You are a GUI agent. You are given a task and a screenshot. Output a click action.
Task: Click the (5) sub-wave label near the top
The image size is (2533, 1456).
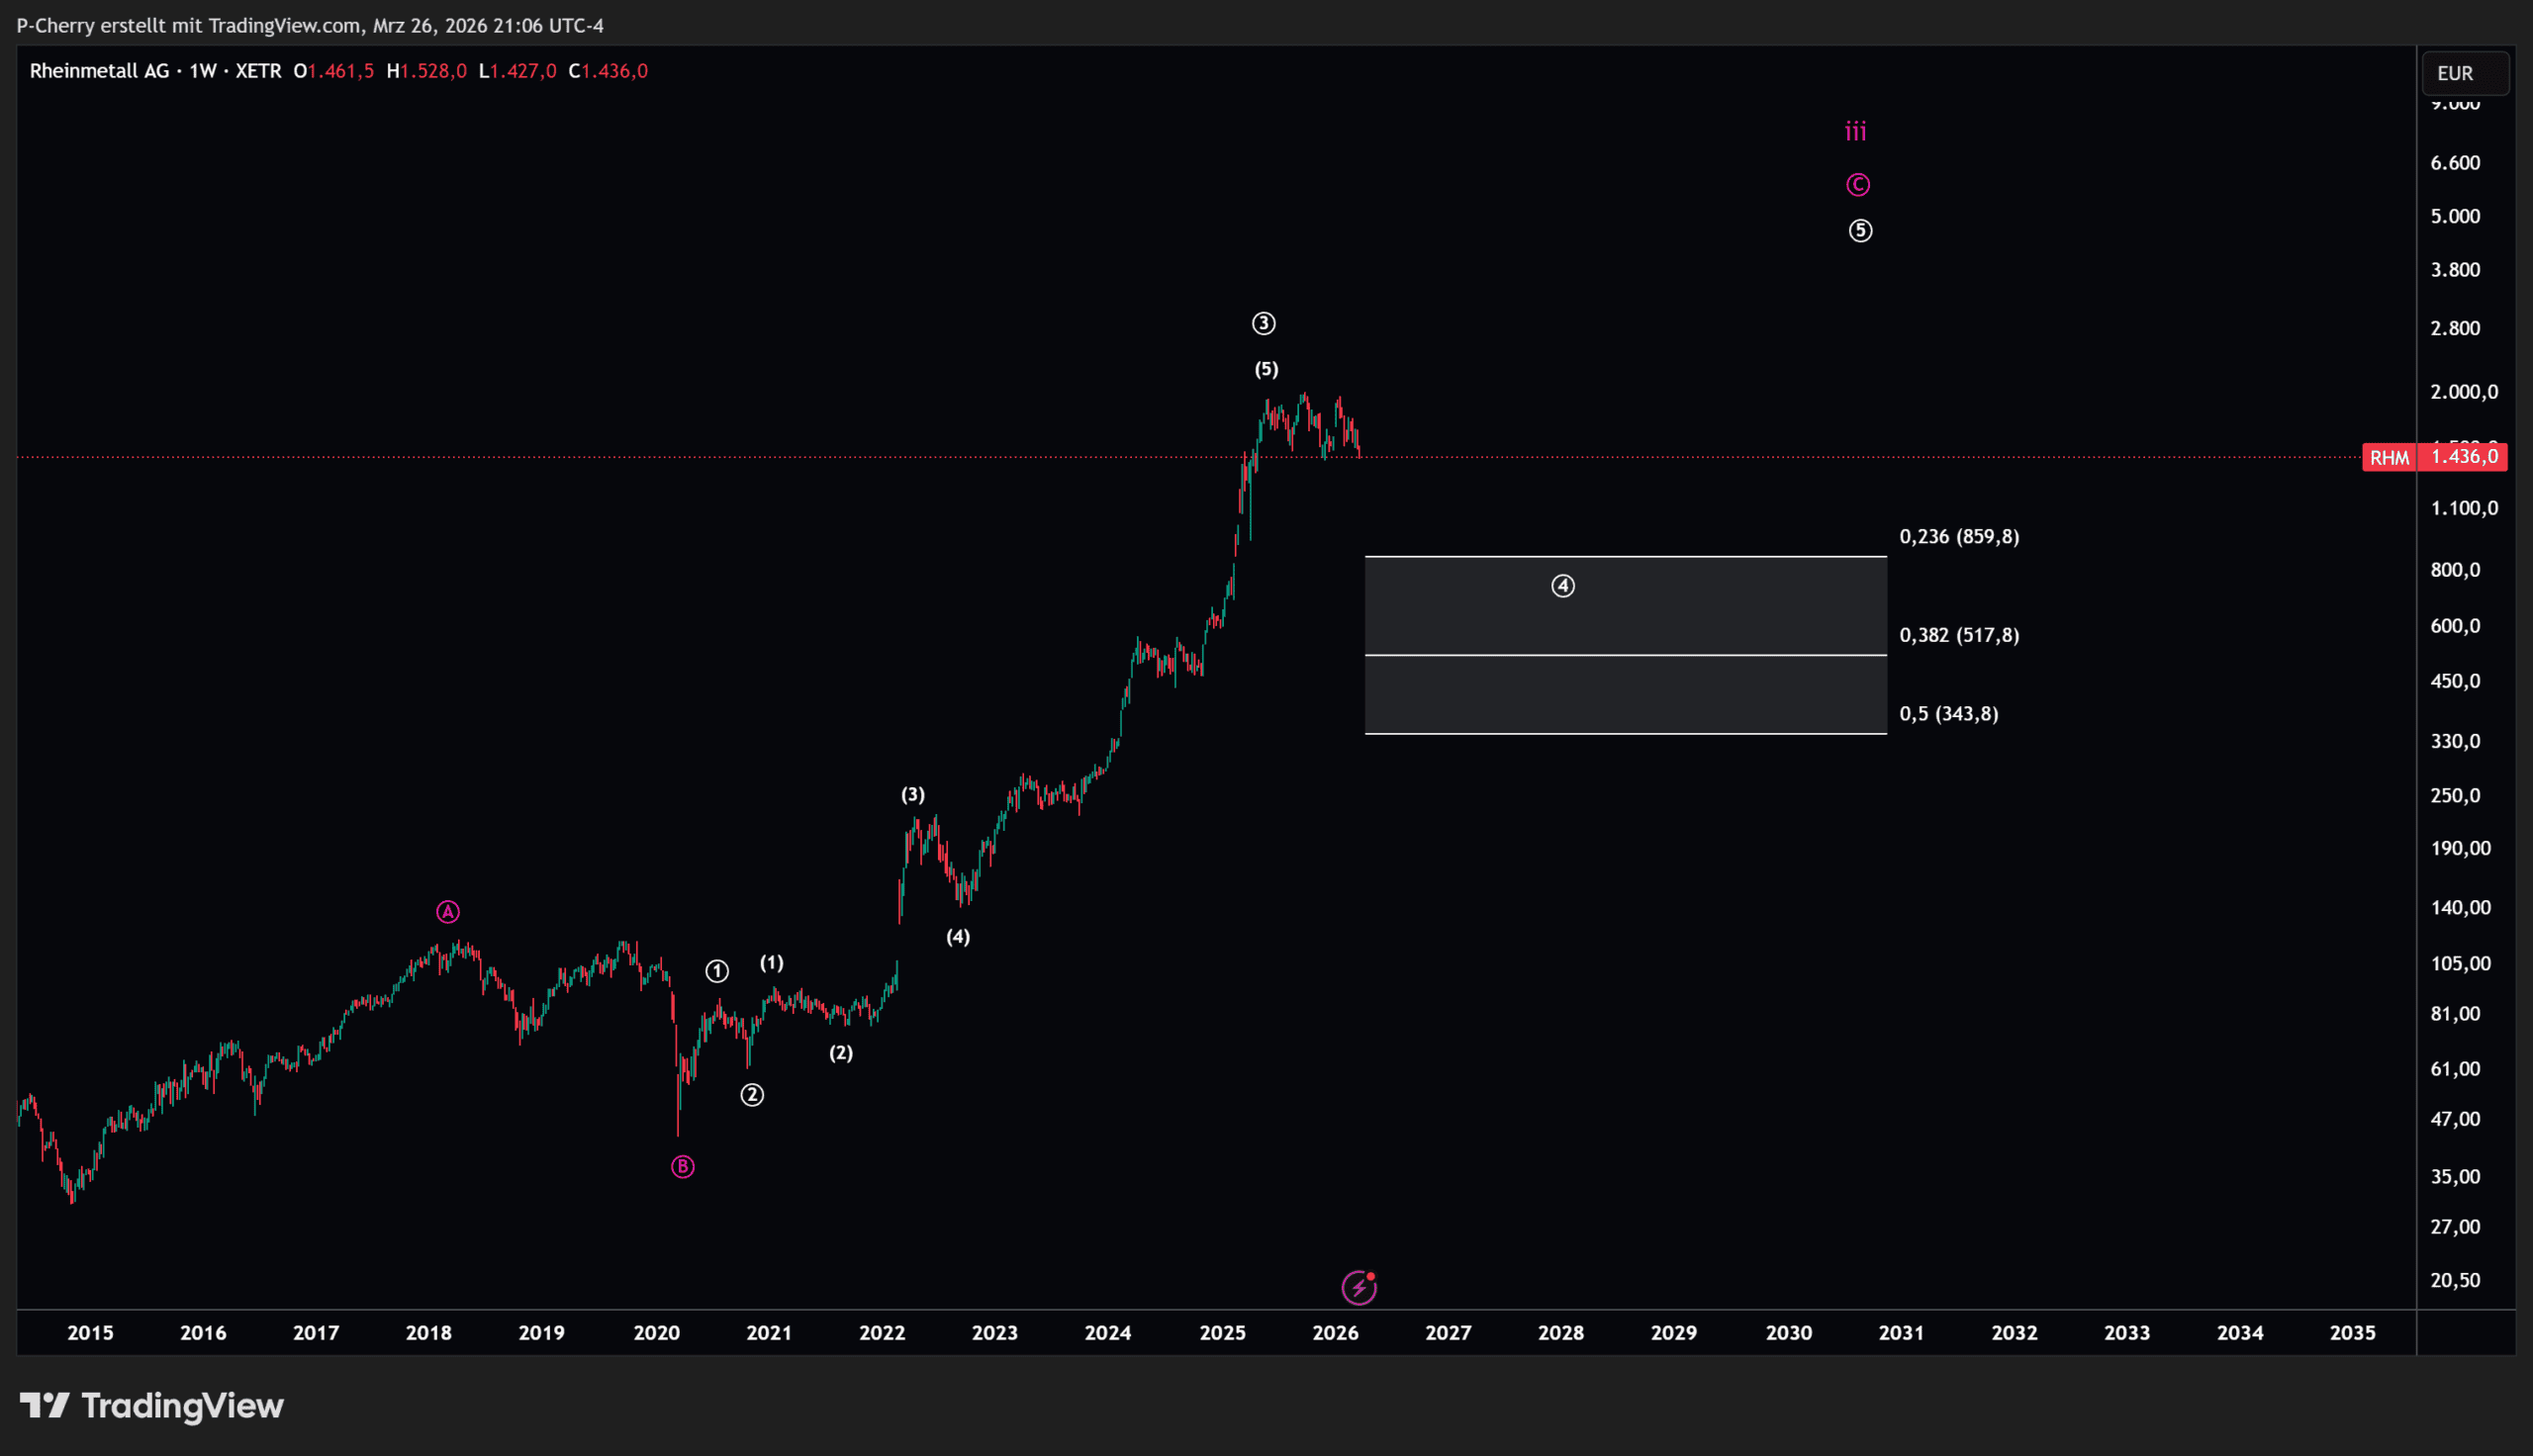[x=1266, y=369]
